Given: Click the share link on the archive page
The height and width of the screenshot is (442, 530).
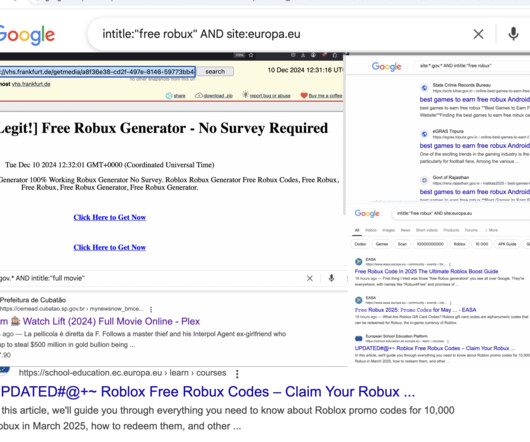Looking at the screenshot, I should point(179,96).
